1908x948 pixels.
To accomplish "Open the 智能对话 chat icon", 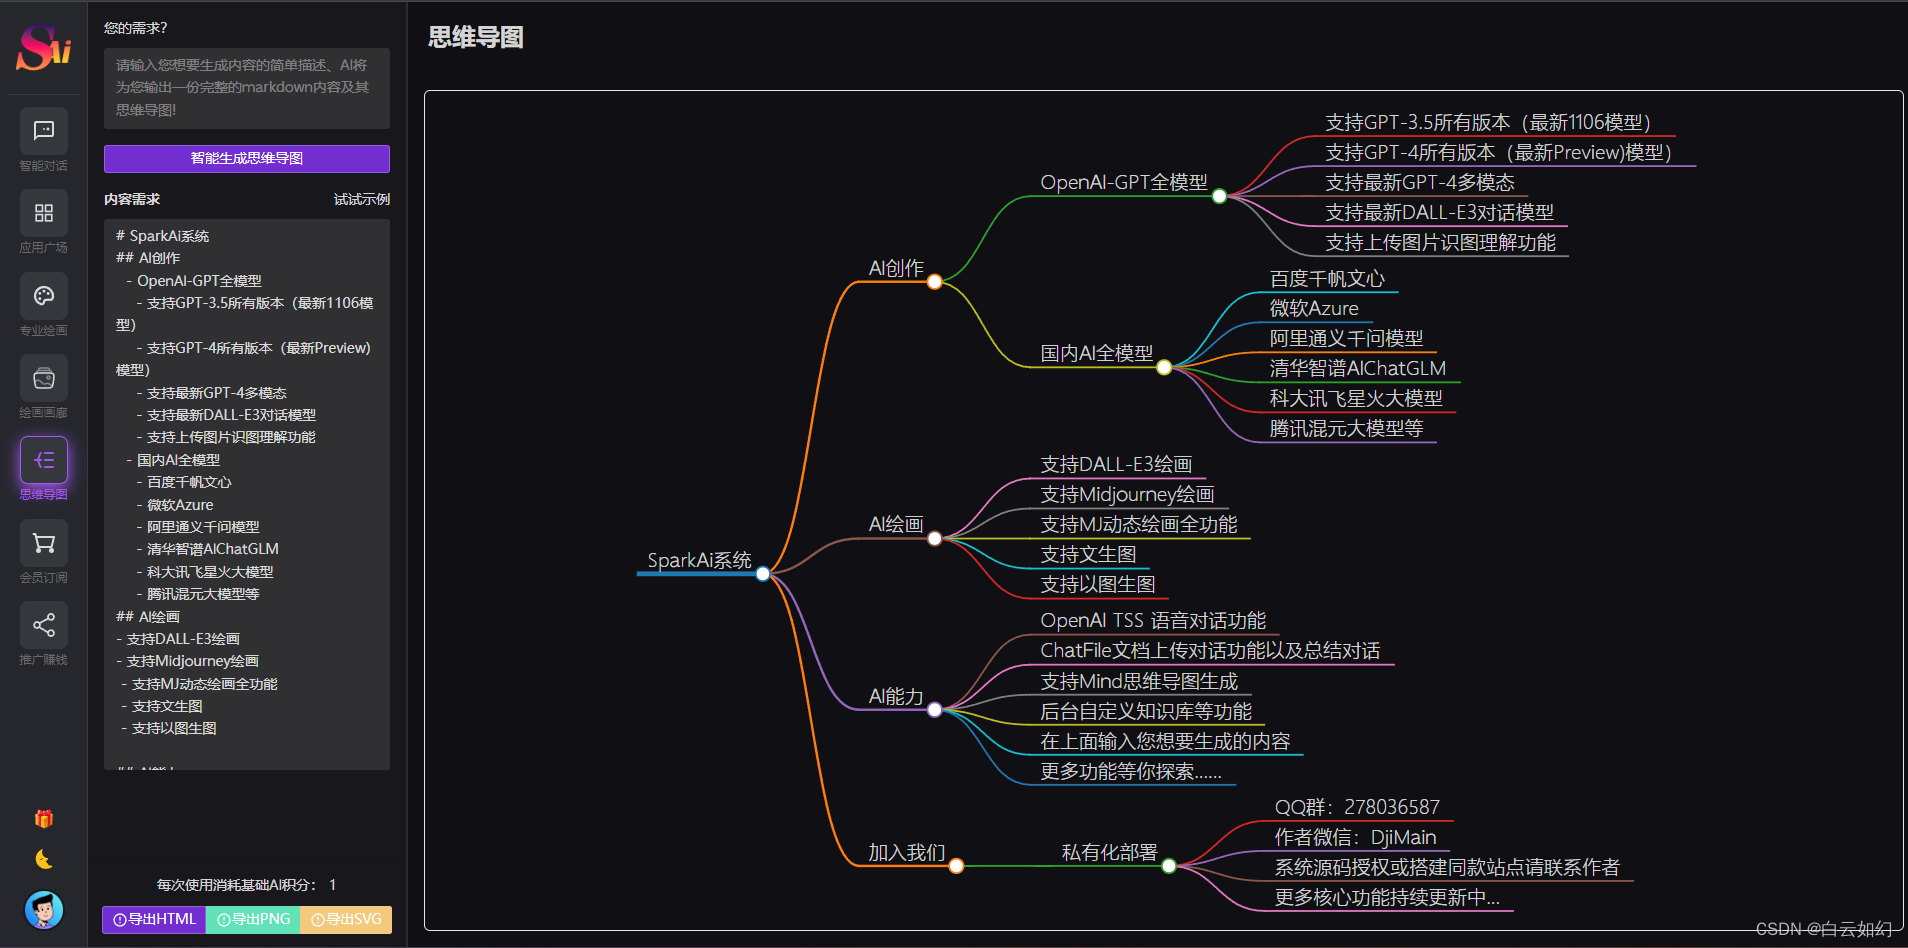I will (44, 131).
